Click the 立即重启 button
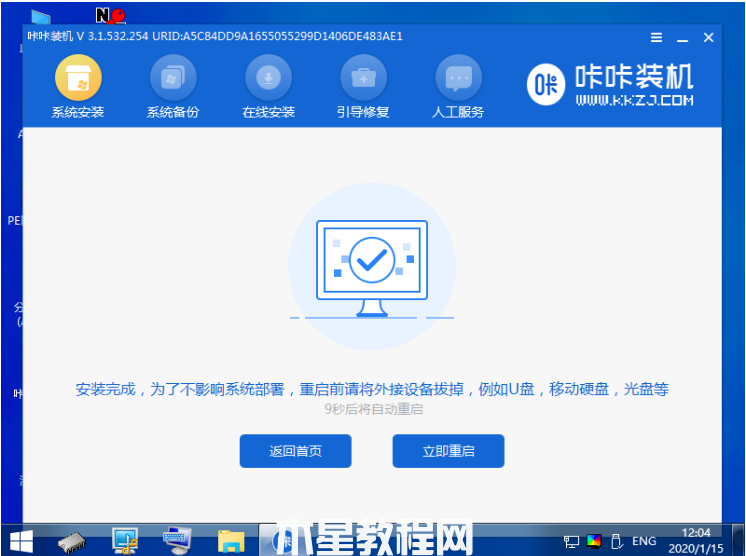Viewport: 746px width, 556px height. (x=448, y=451)
